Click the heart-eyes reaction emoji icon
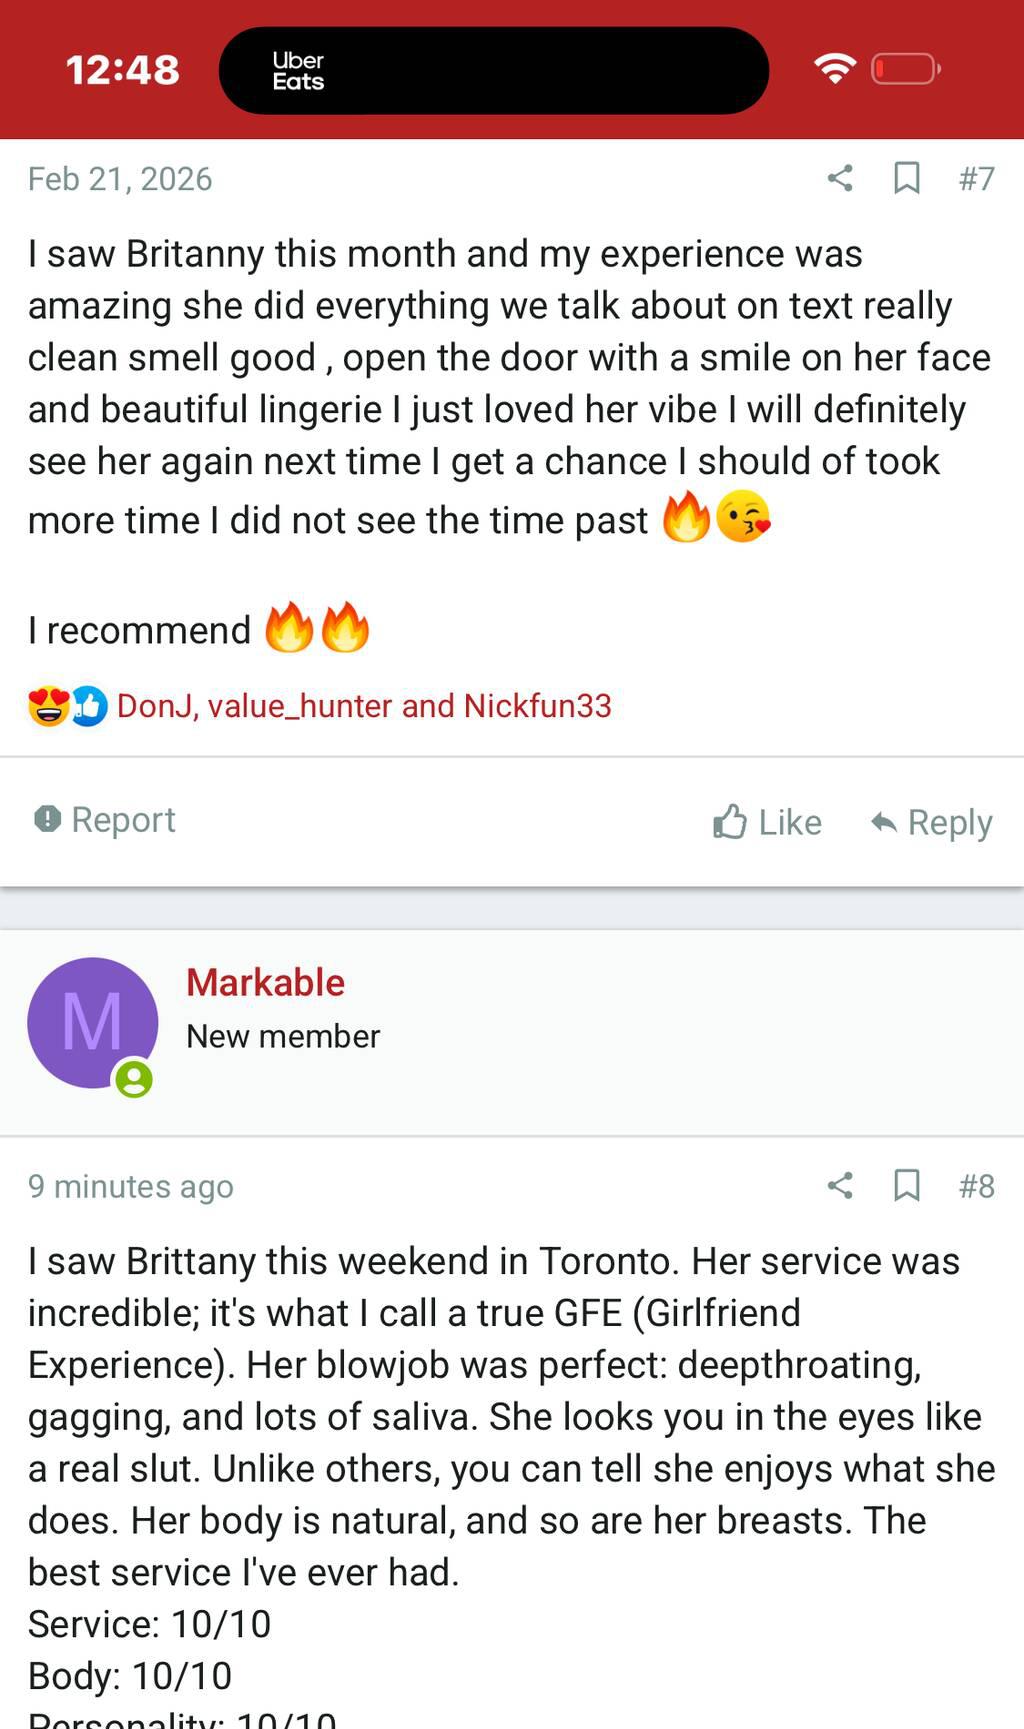Image resolution: width=1024 pixels, height=1729 pixels. 48,706
